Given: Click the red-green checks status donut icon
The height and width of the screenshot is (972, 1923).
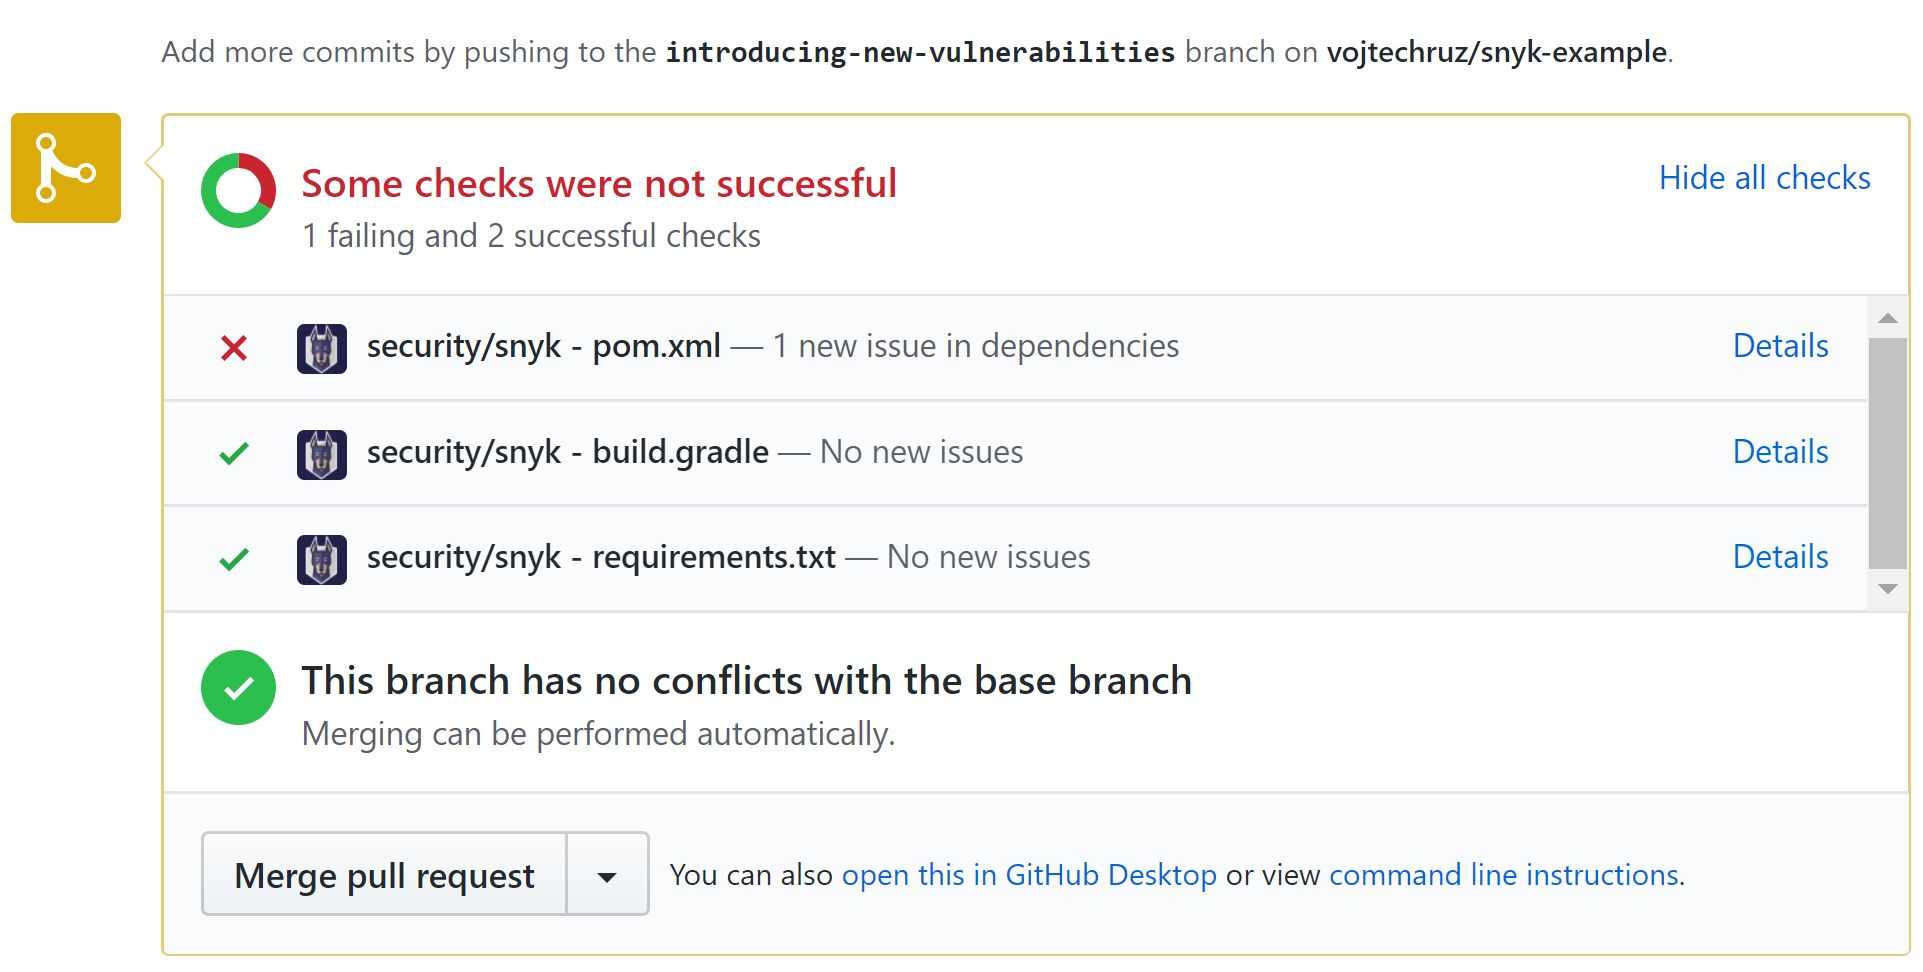Looking at the screenshot, I should [238, 190].
